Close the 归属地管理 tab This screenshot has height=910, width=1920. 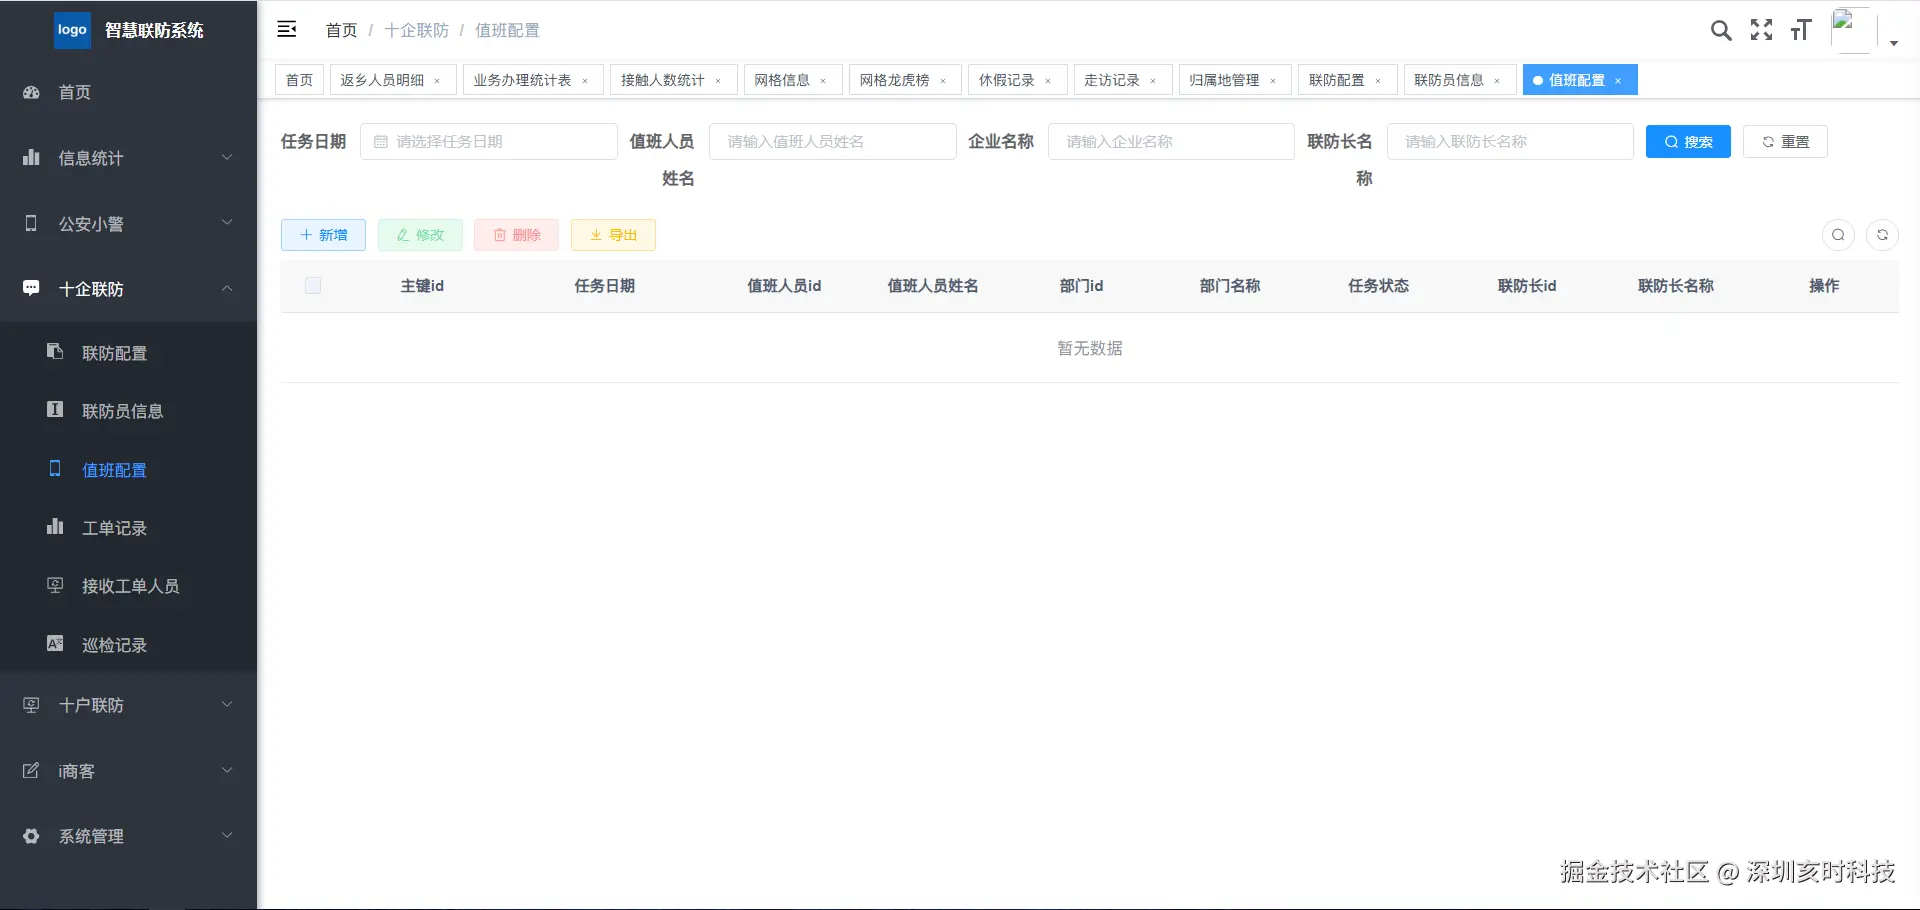pyautogui.click(x=1273, y=81)
